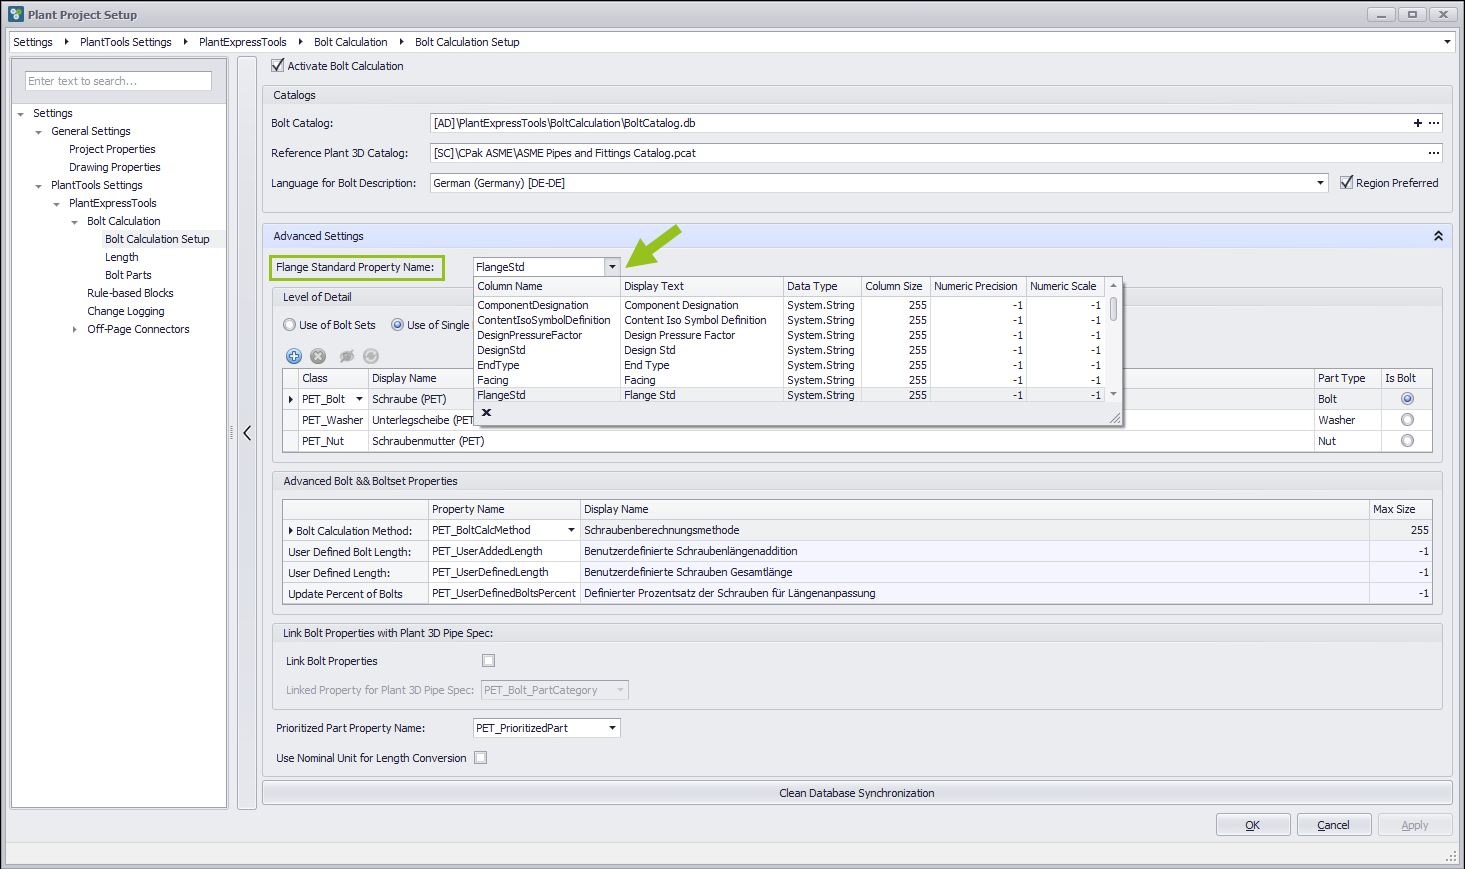
Task: Click Plant Project Setup title bar icon
Action: point(16,14)
